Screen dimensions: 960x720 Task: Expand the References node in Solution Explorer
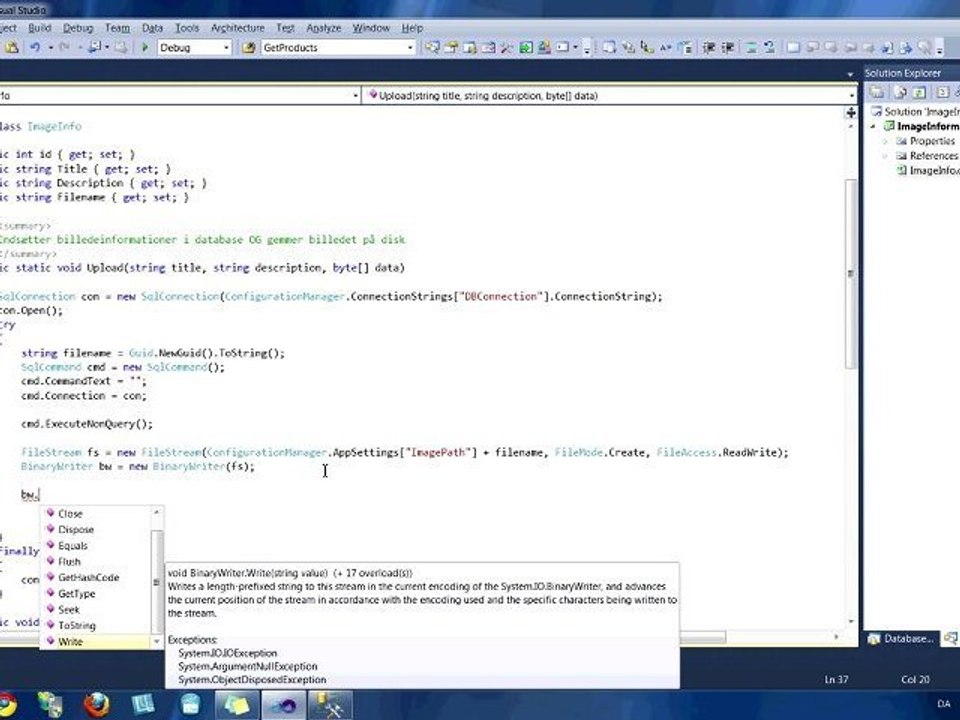pos(885,156)
